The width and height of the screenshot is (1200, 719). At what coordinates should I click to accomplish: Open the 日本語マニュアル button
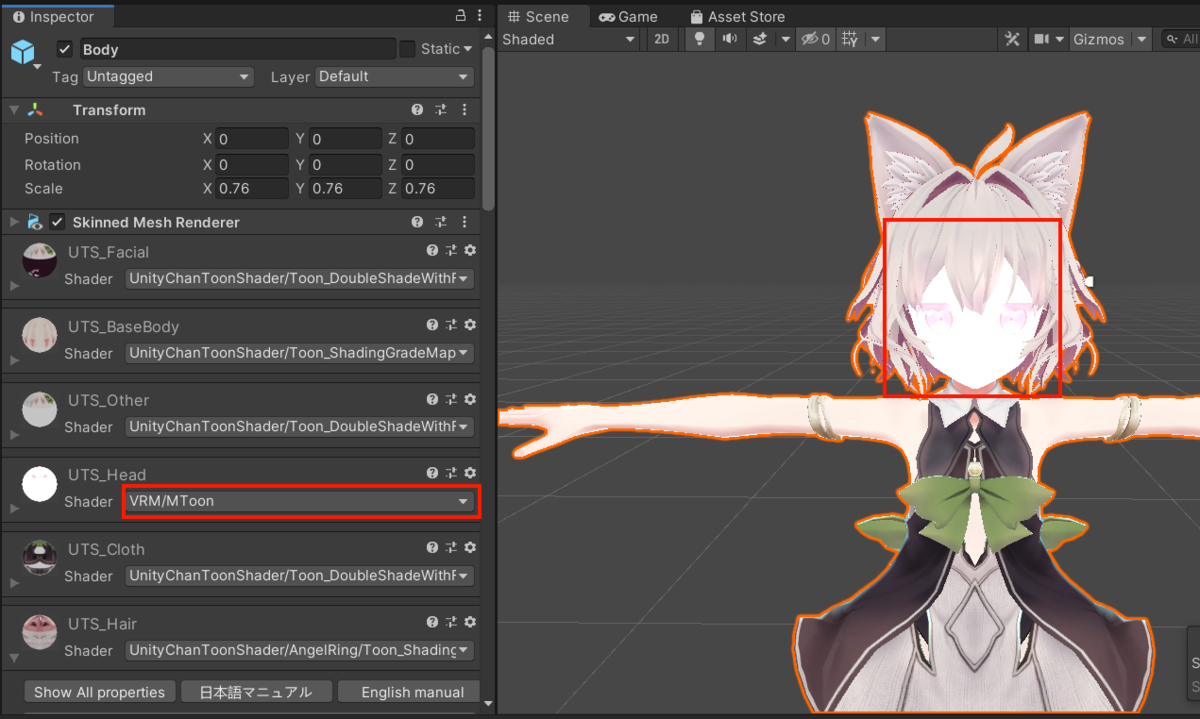point(256,692)
